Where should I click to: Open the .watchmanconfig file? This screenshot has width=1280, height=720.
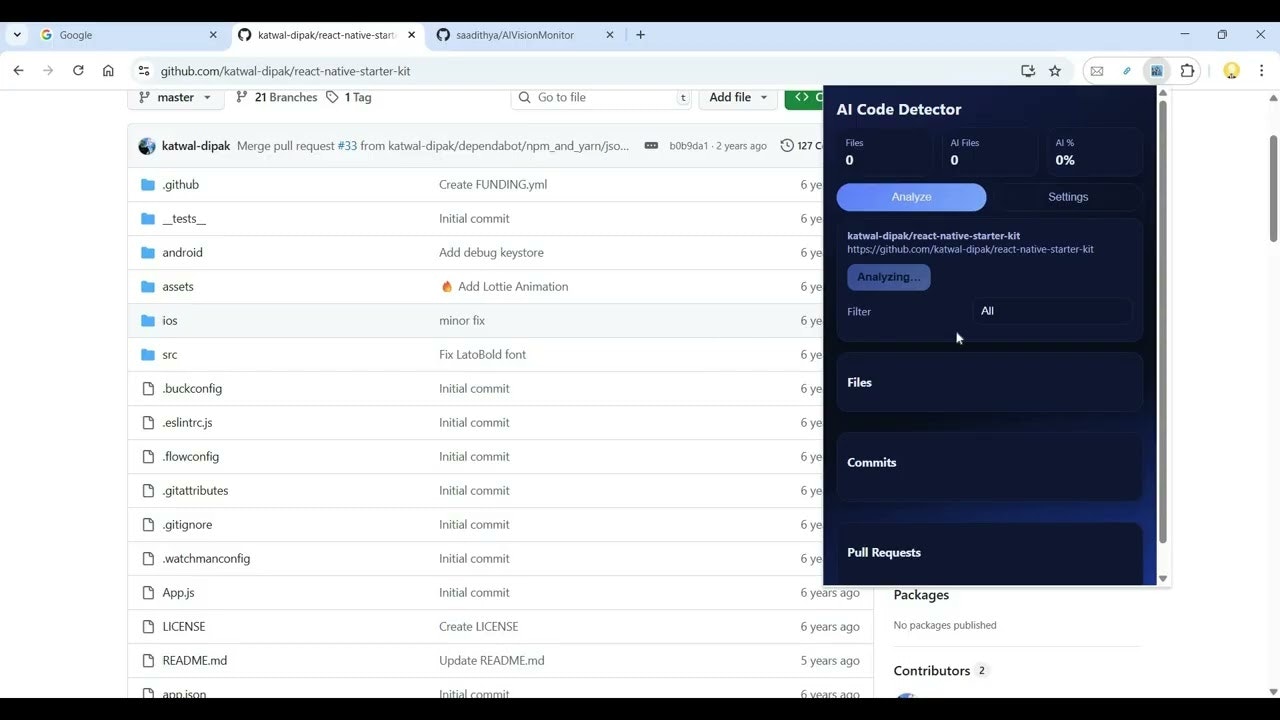pyautogui.click(x=206, y=558)
